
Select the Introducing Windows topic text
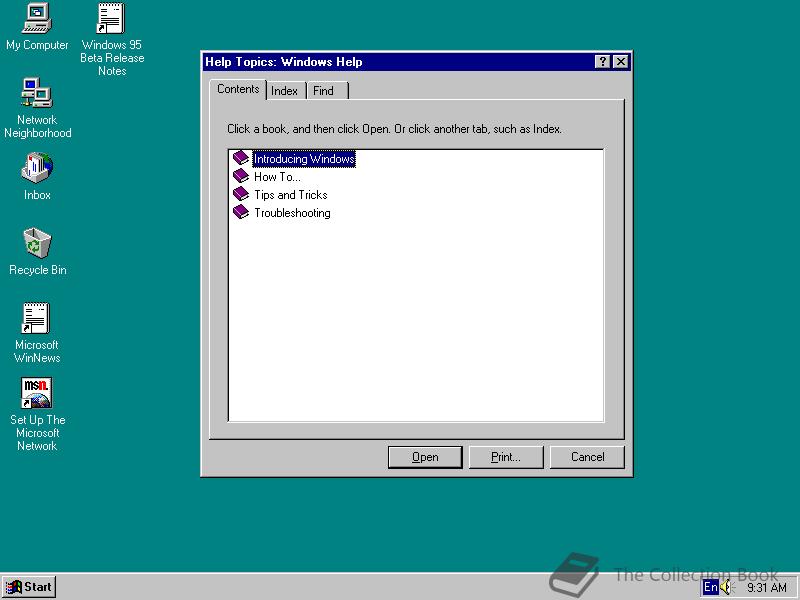pos(304,159)
